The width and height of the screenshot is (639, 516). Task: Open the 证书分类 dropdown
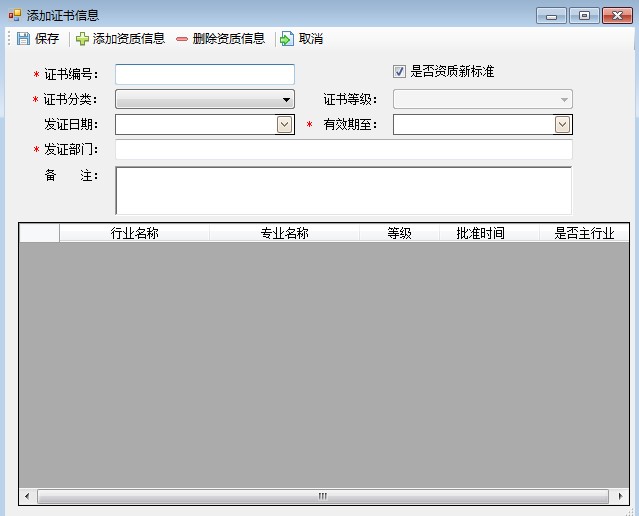[x=286, y=100]
